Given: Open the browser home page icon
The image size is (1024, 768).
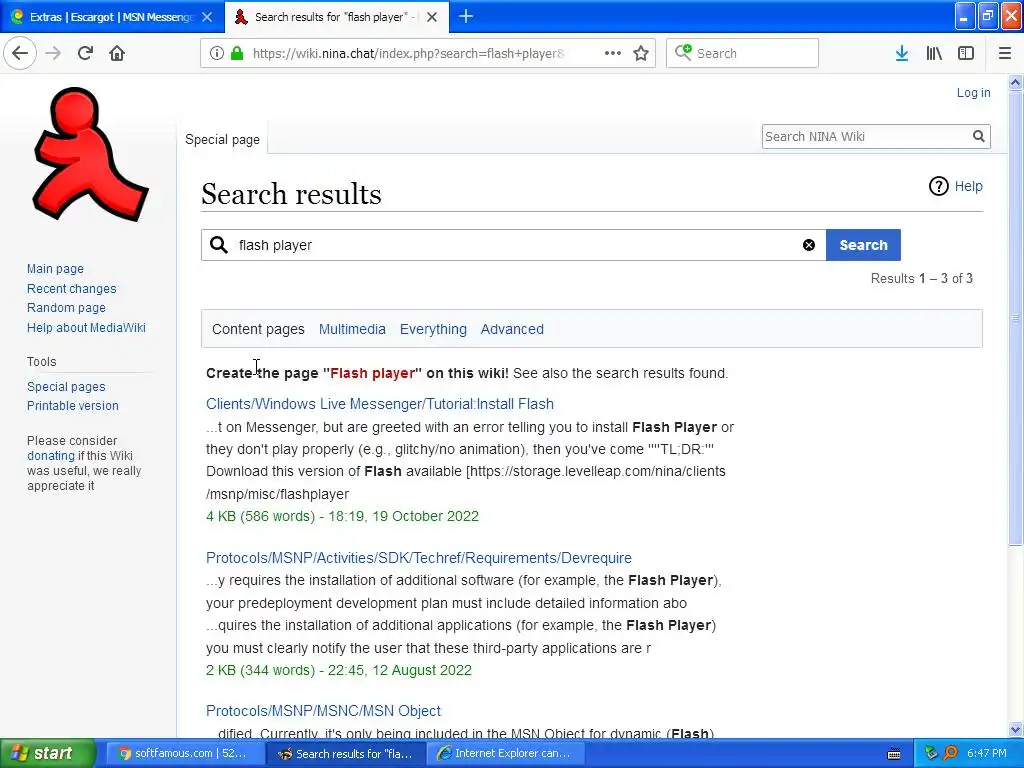Looking at the screenshot, I should pyautogui.click(x=117, y=53).
